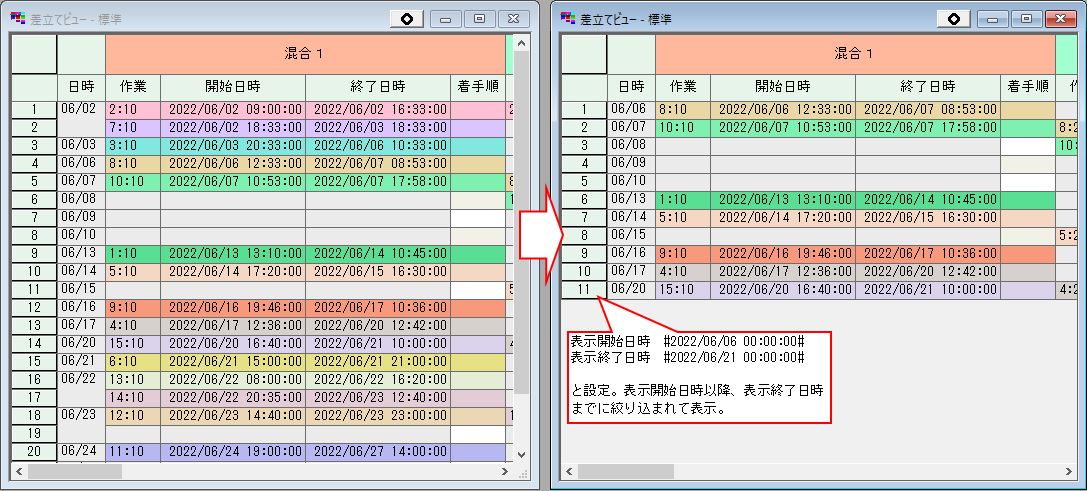Viewport: 1087px width, 491px height.
Task: Minimize the left 差立てビュー window
Action: [x=446, y=19]
